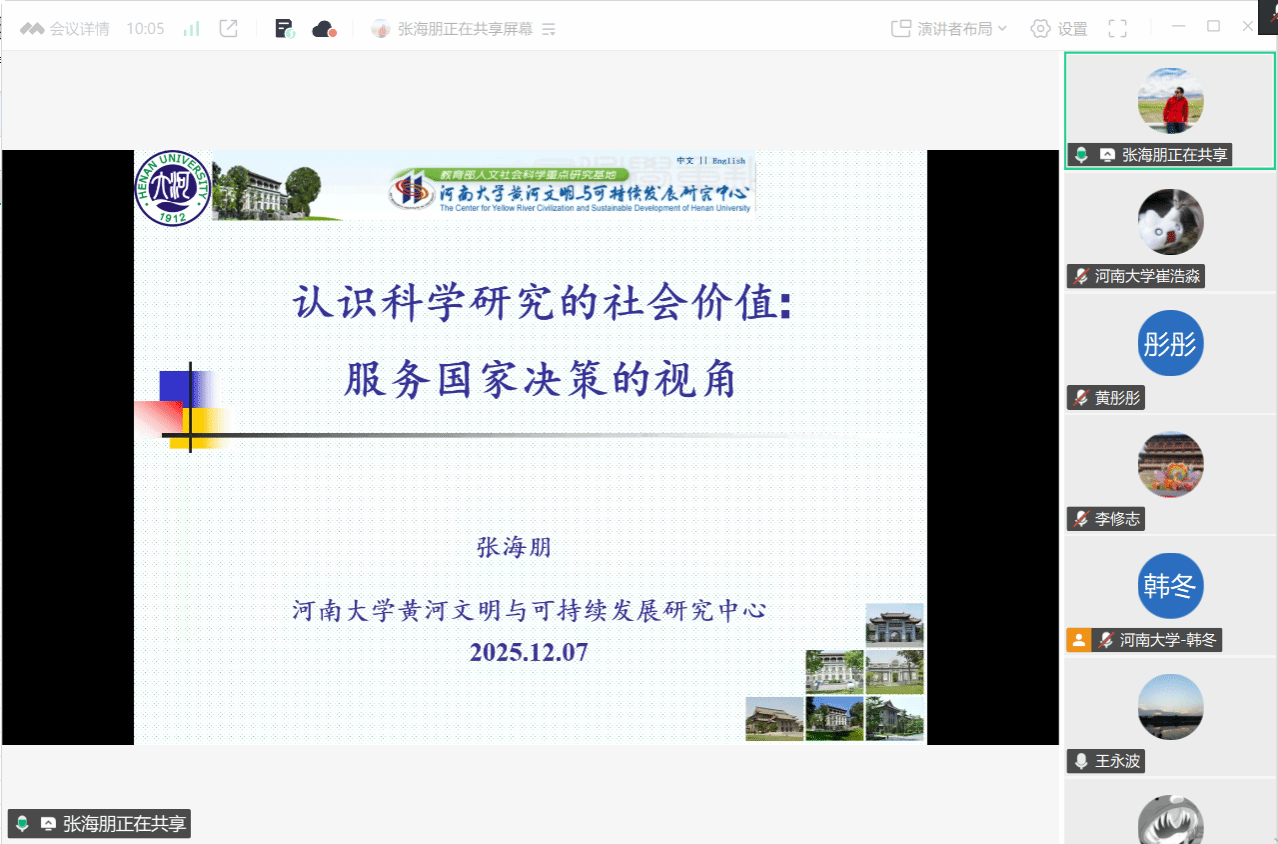
Task: Open the meeting notes document icon
Action: tap(285, 29)
